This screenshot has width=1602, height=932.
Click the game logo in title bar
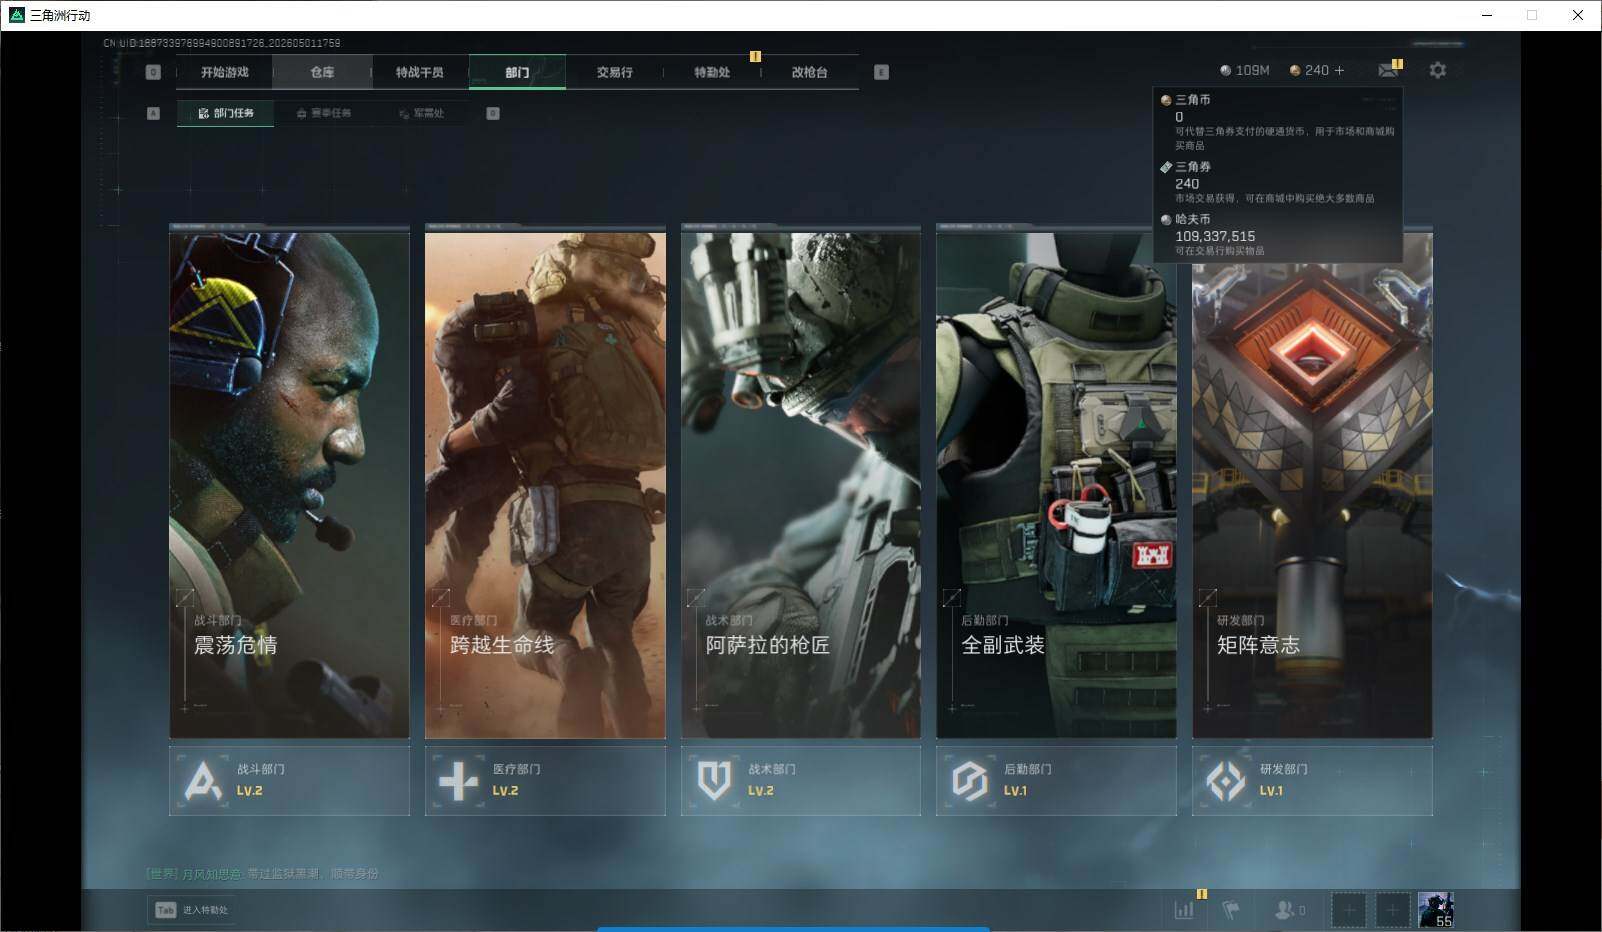click(x=16, y=15)
